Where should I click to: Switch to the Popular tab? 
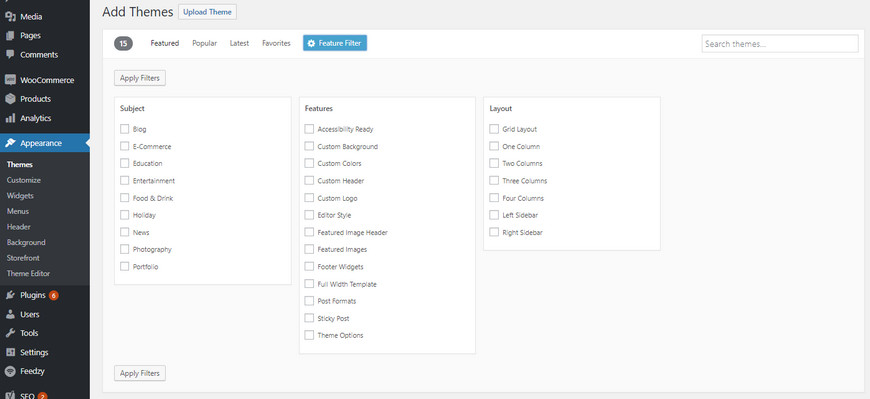click(204, 43)
